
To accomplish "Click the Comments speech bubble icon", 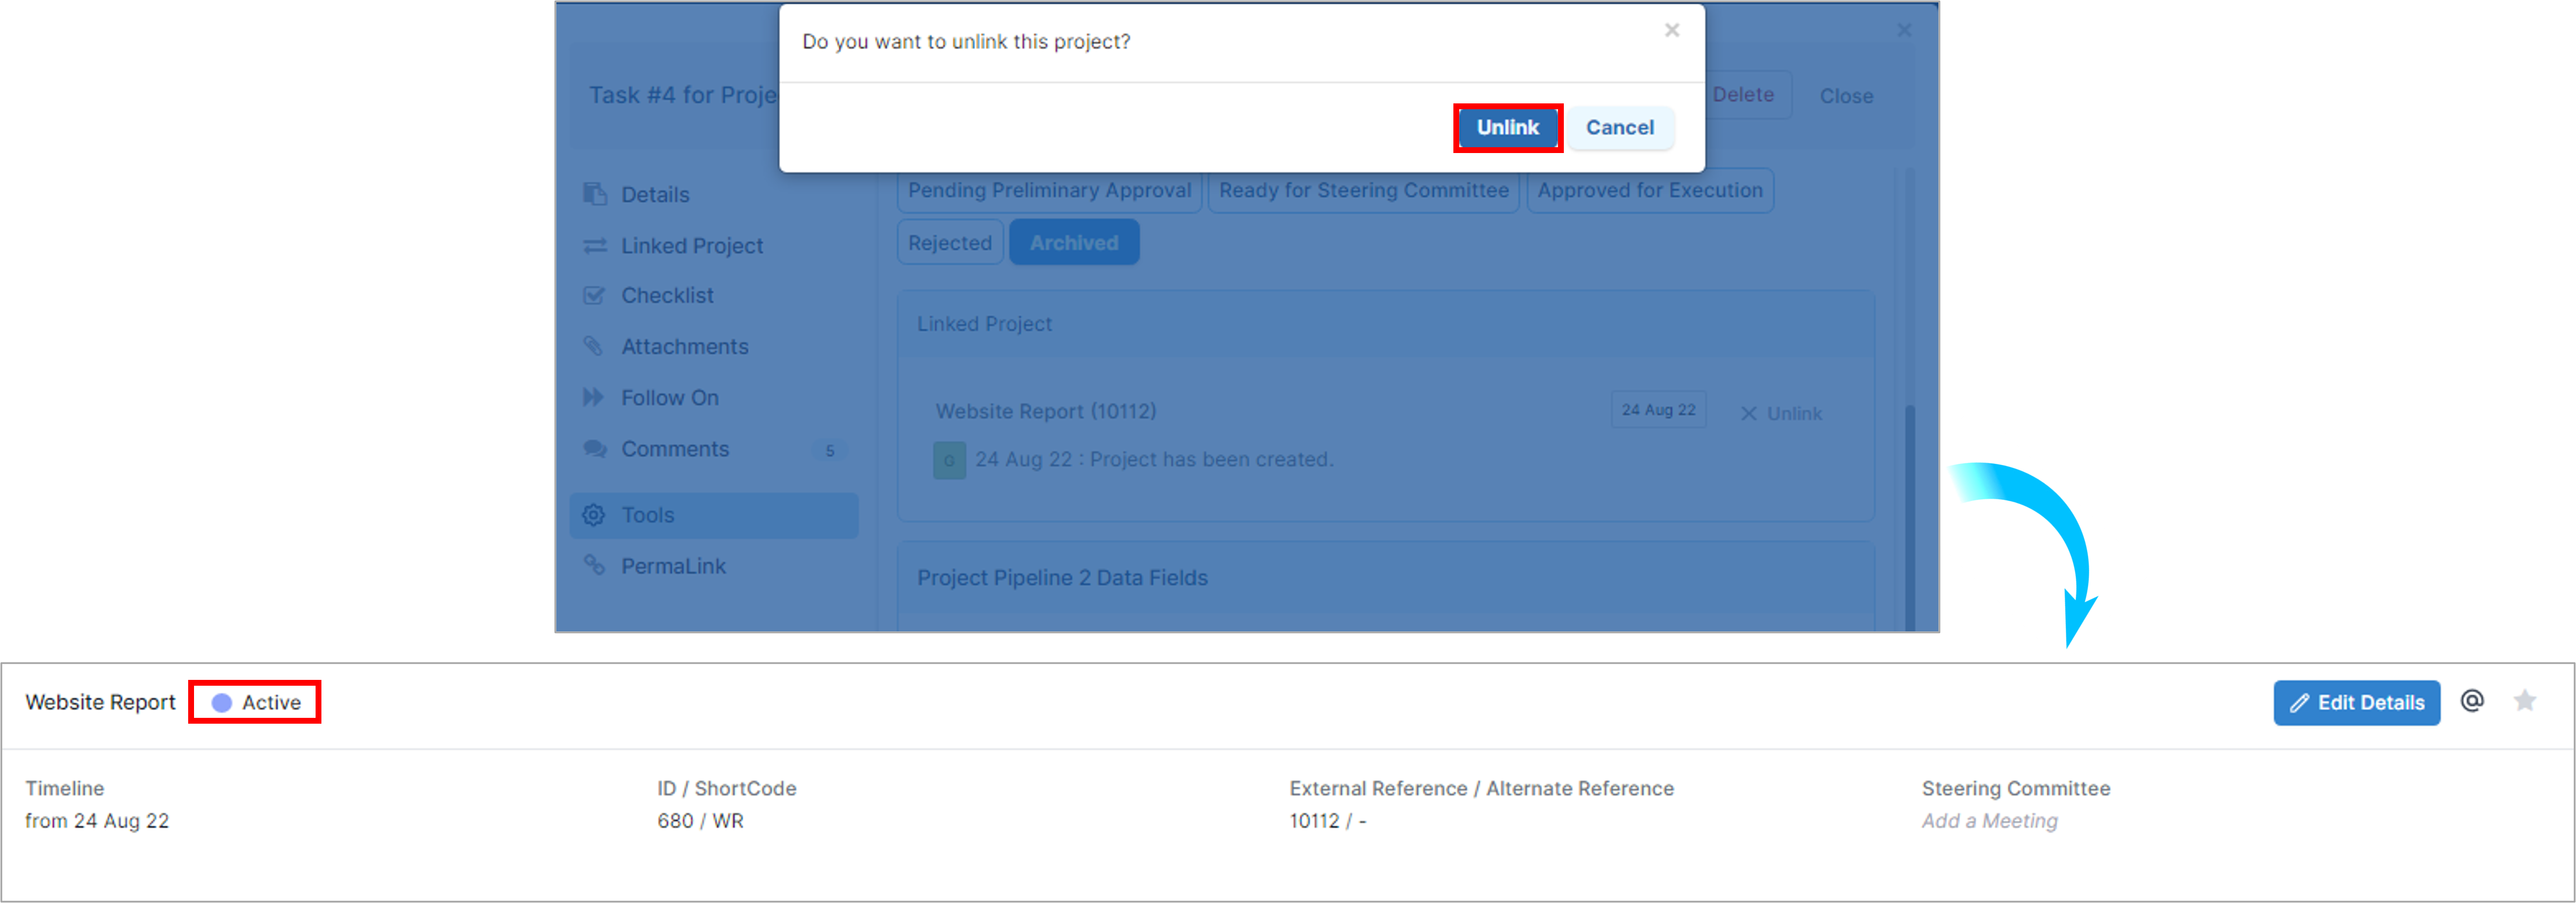I will pyautogui.click(x=595, y=448).
